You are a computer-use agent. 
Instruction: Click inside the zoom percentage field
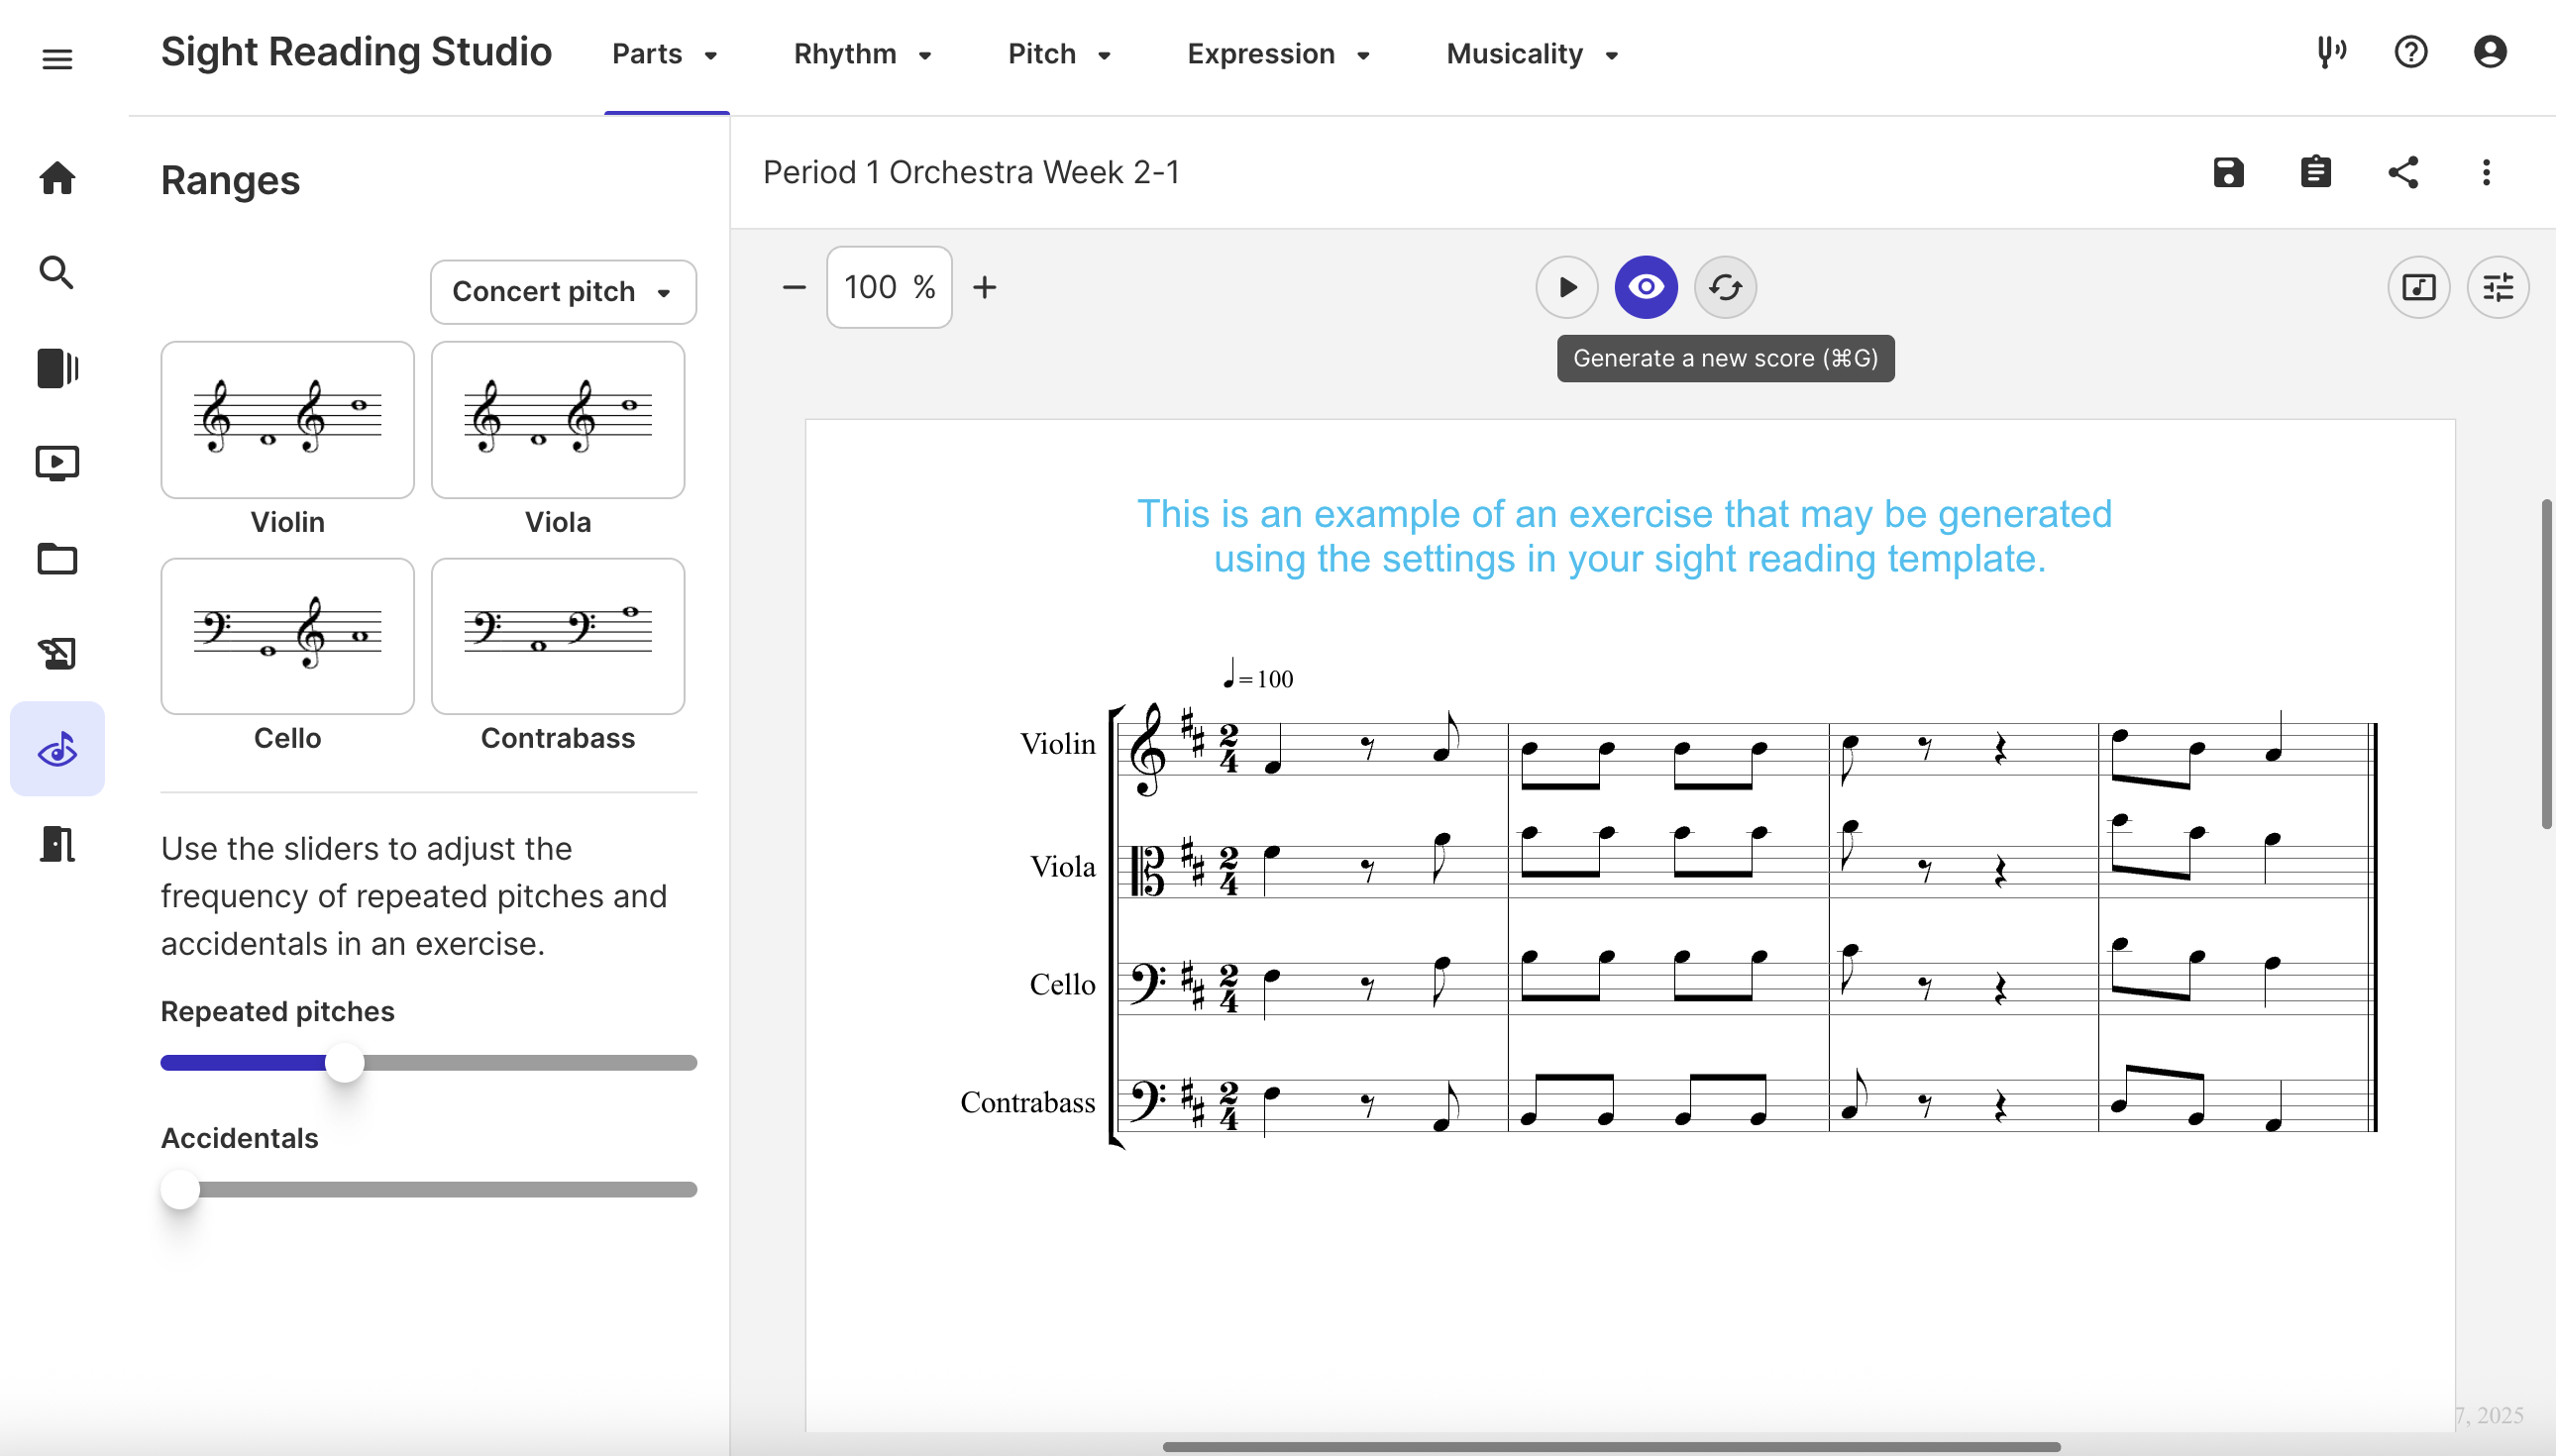888,287
